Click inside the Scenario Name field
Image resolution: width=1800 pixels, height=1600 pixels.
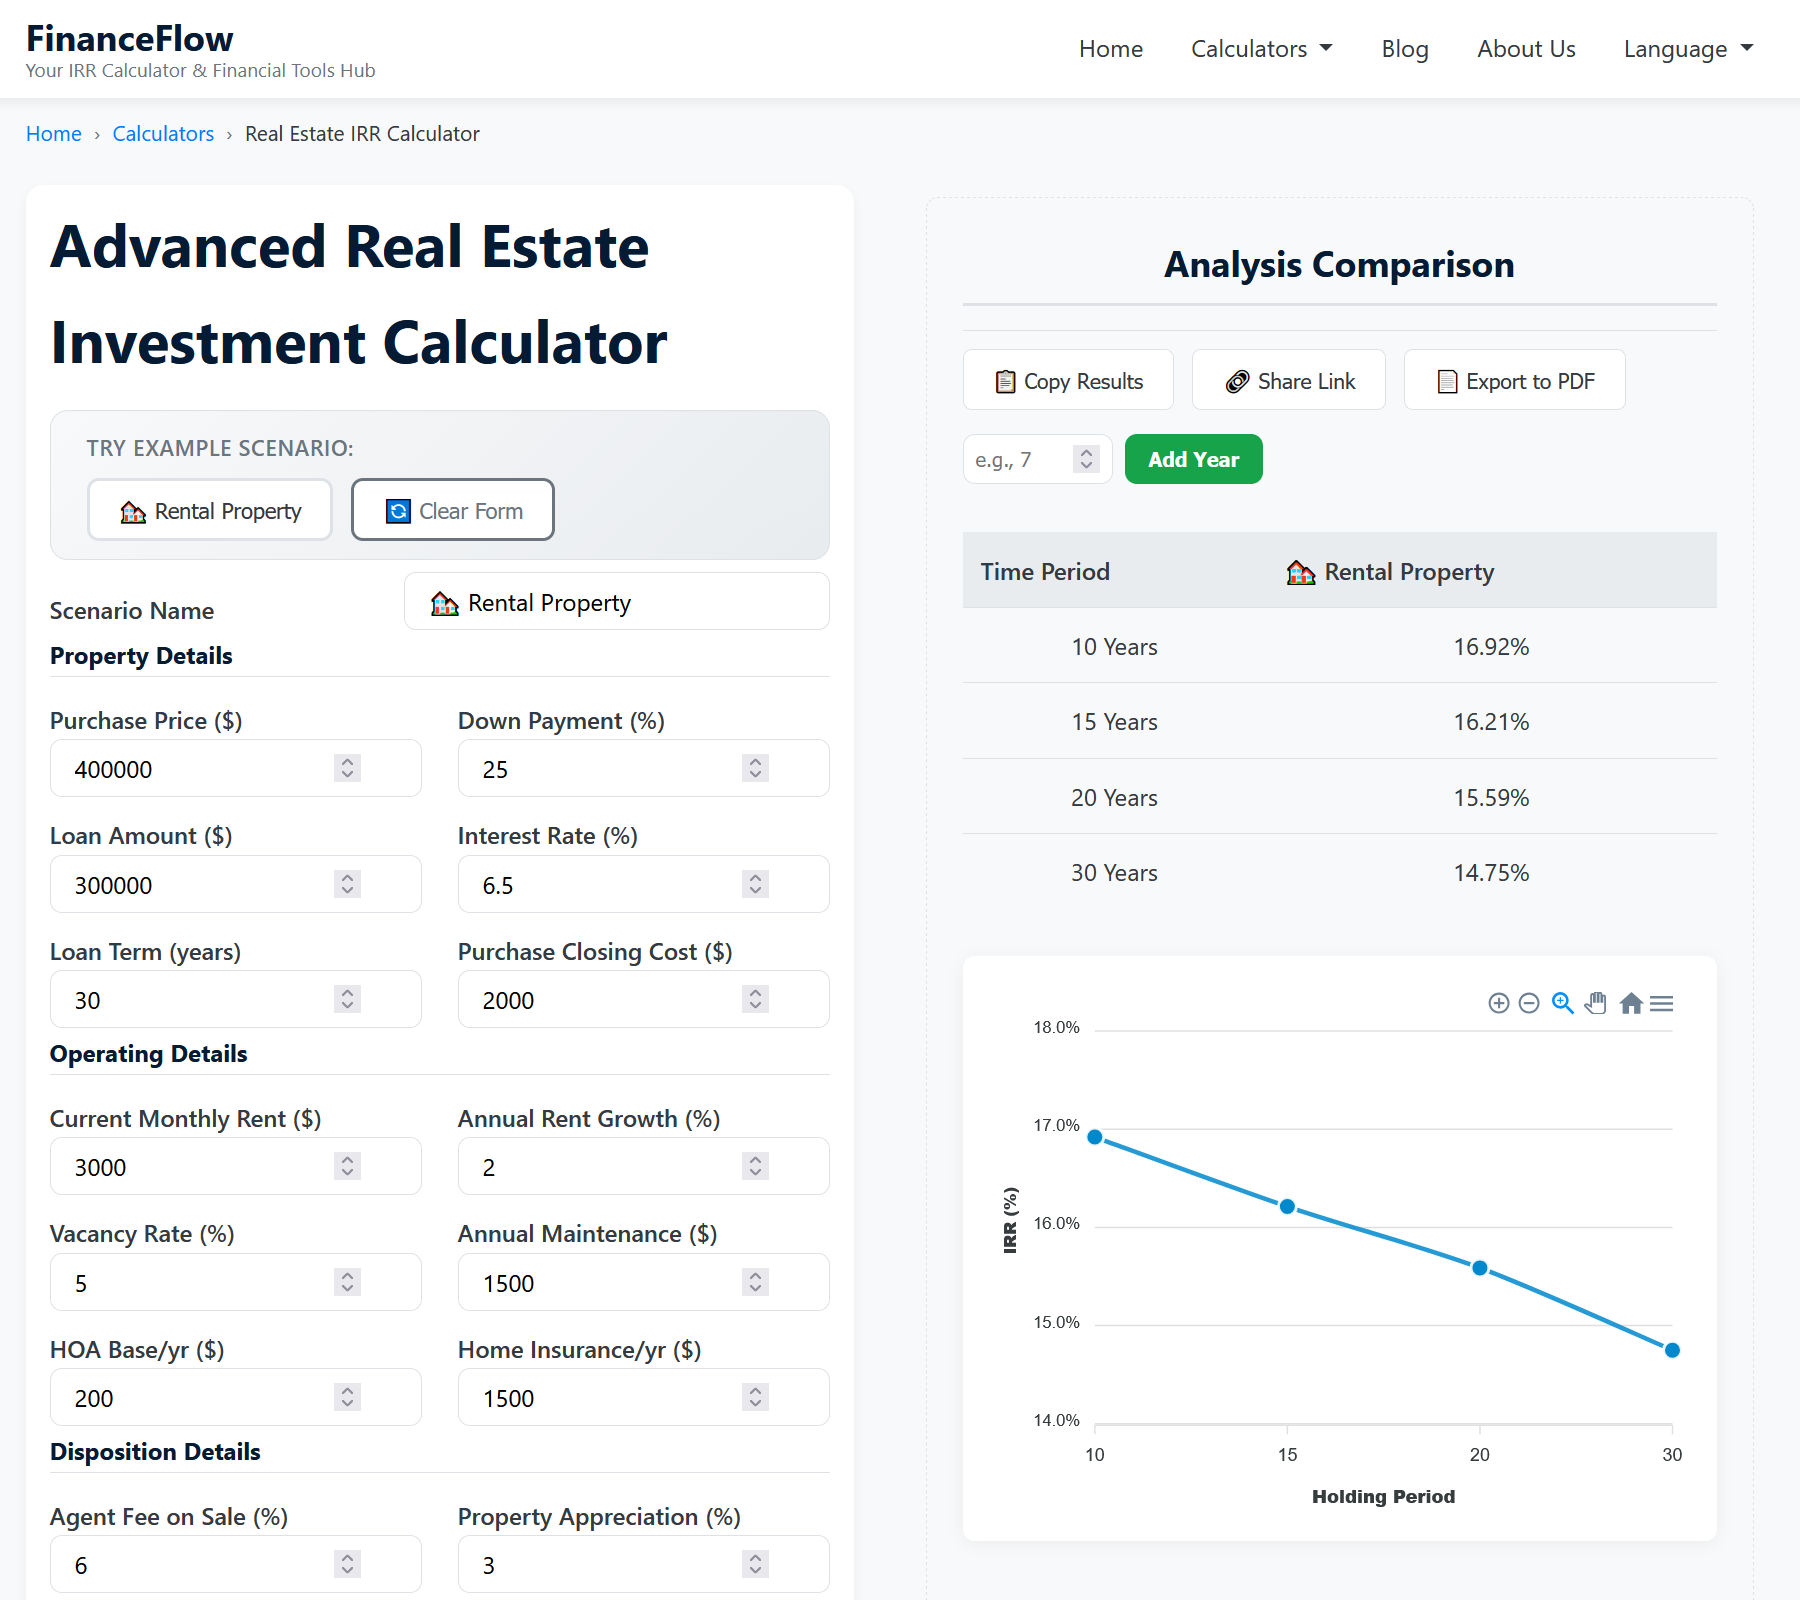tap(616, 601)
